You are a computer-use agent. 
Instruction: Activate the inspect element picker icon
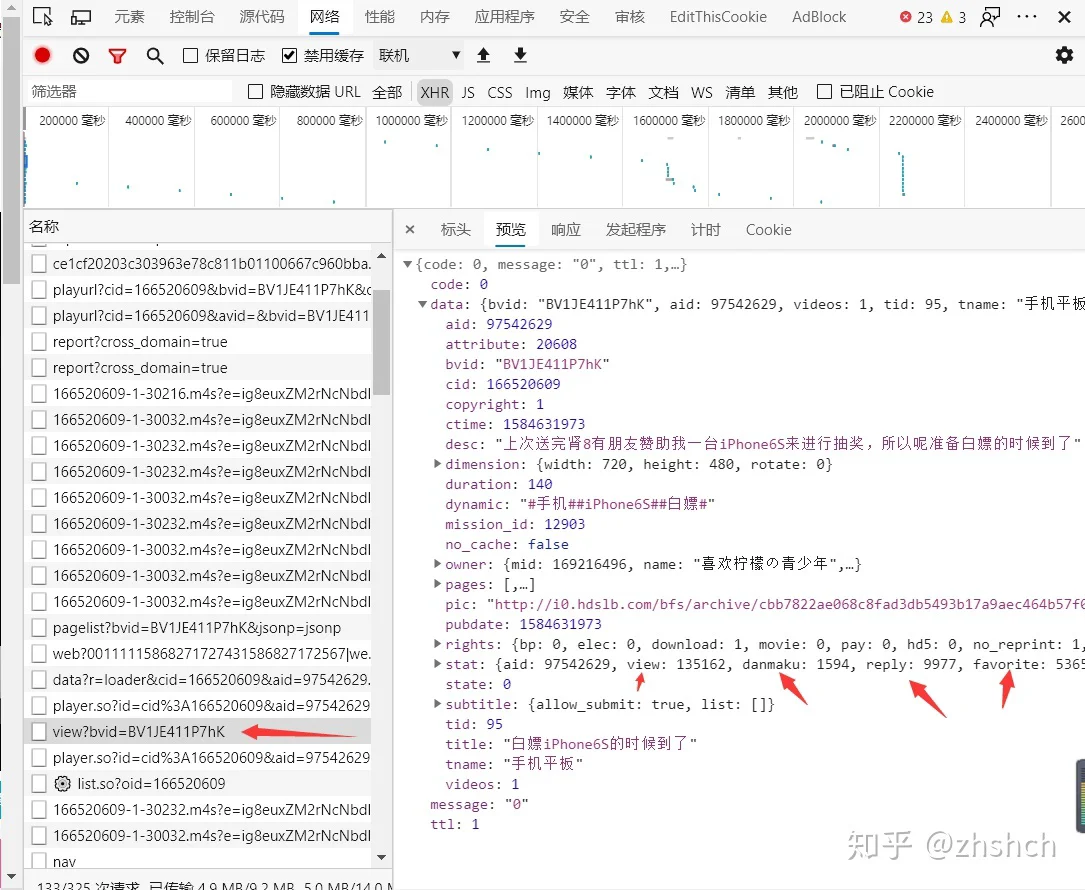pos(42,17)
